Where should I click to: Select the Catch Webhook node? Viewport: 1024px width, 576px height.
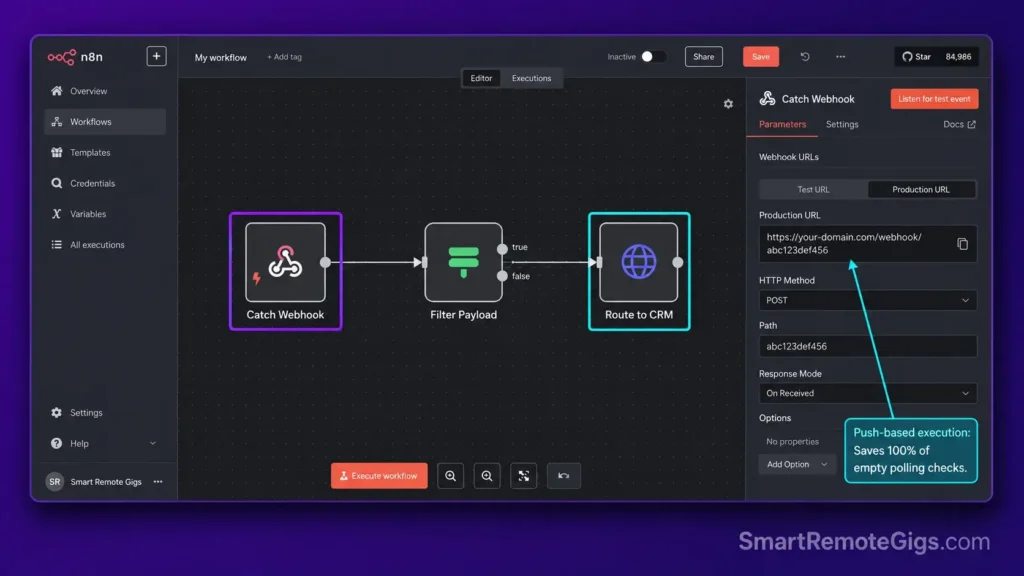click(285, 262)
